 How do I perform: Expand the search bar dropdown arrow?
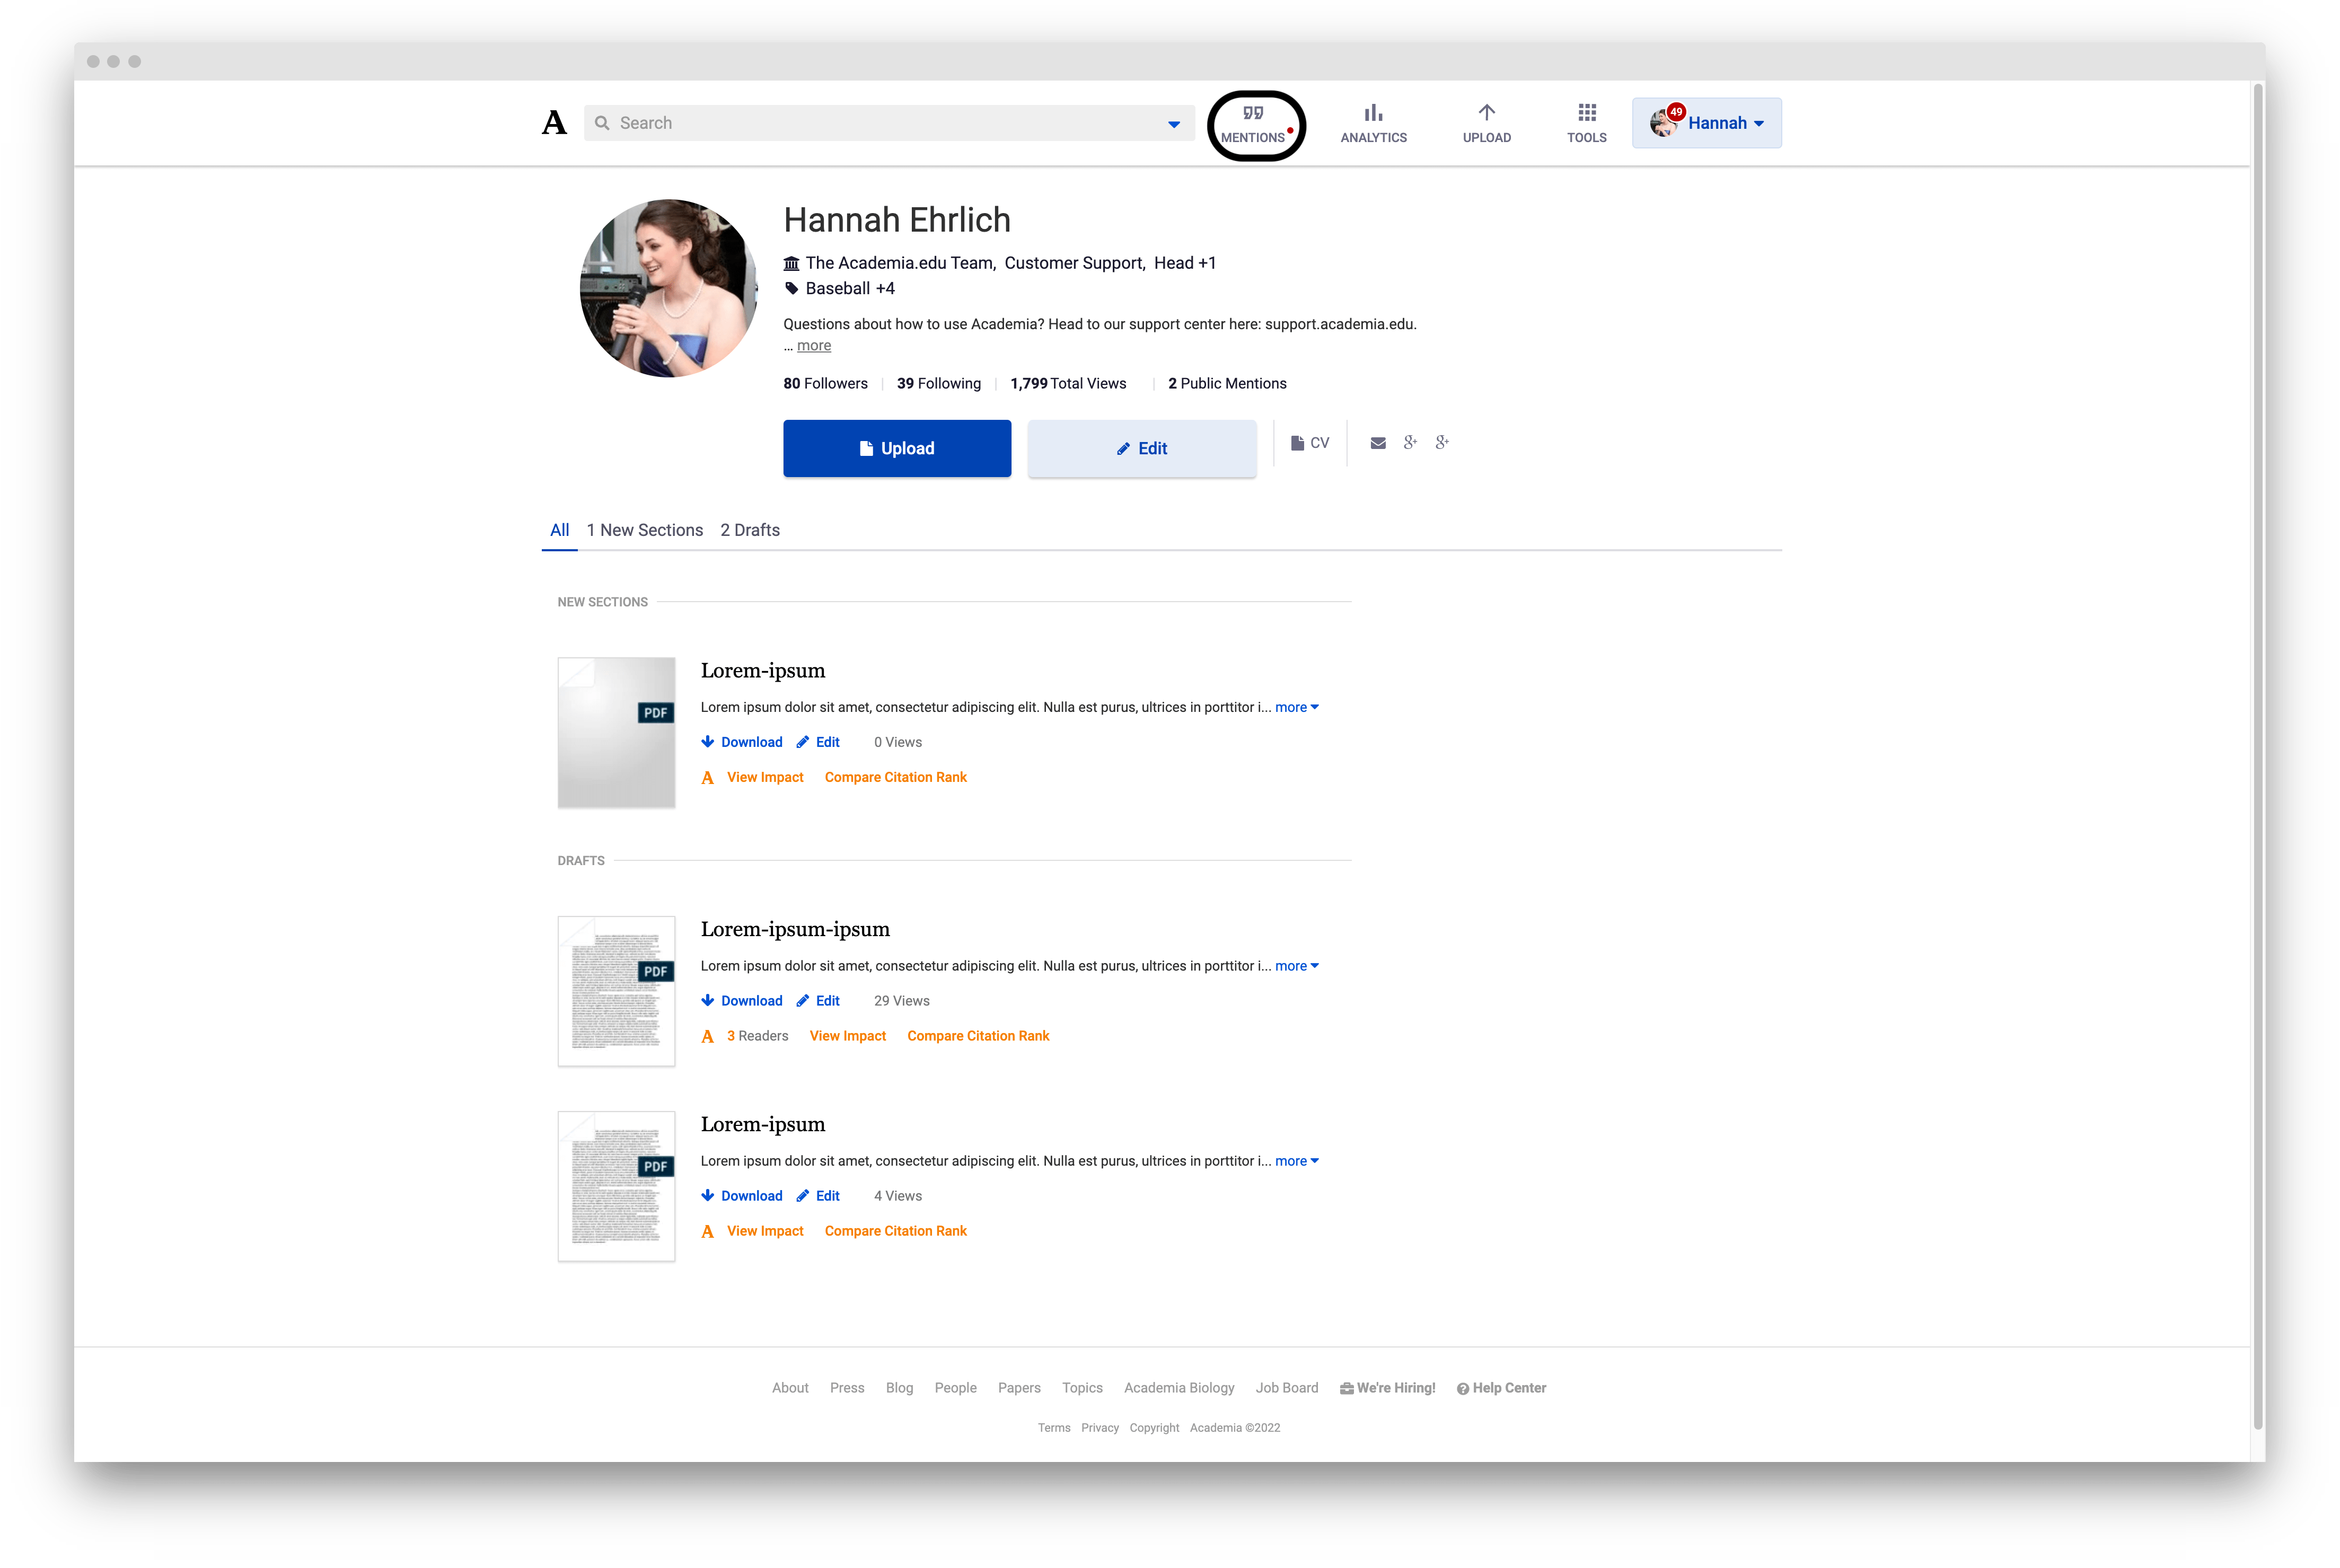coord(1173,124)
